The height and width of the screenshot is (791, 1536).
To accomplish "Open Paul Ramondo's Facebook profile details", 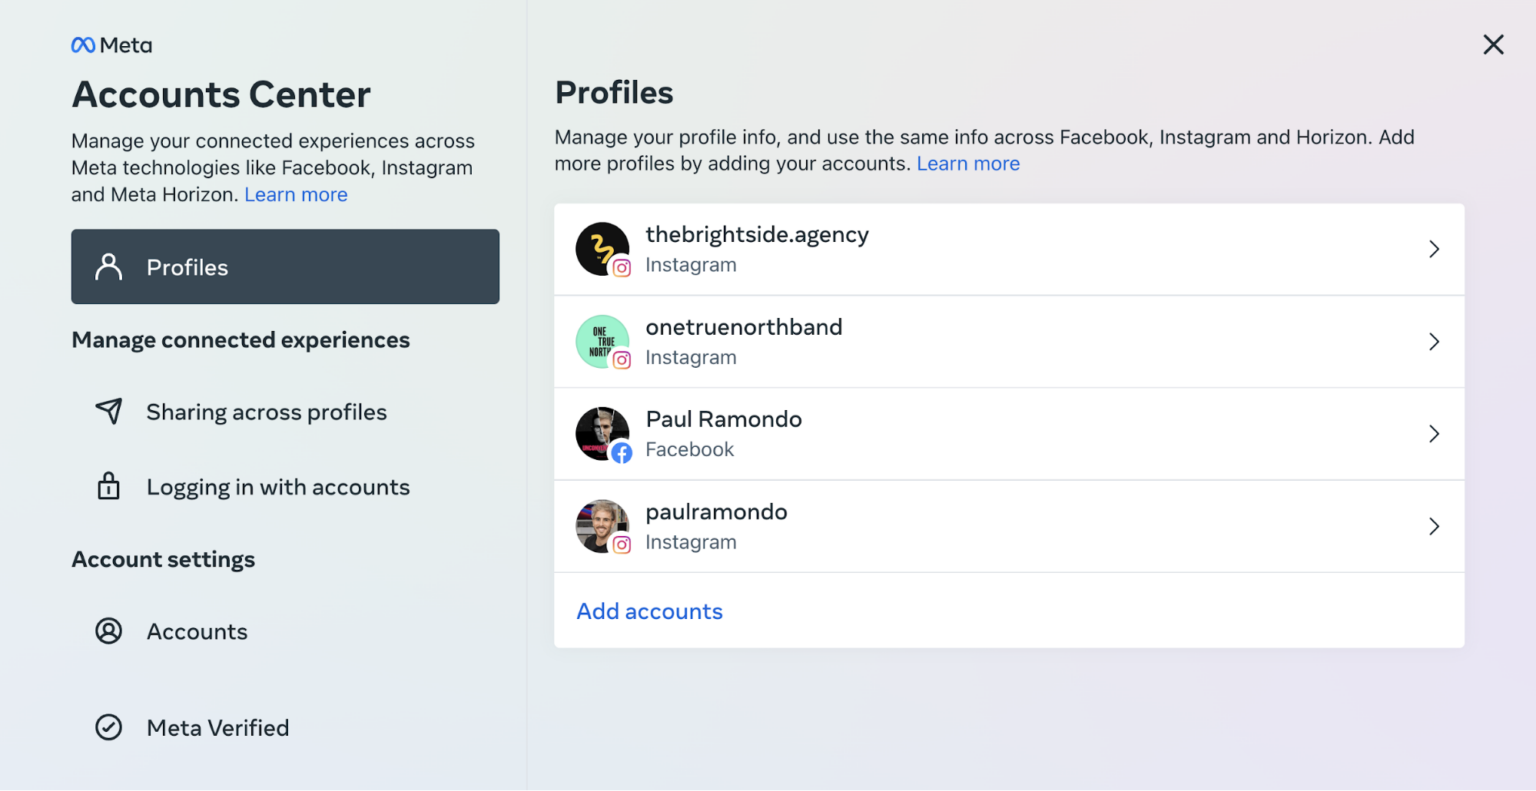I will tap(1434, 434).
